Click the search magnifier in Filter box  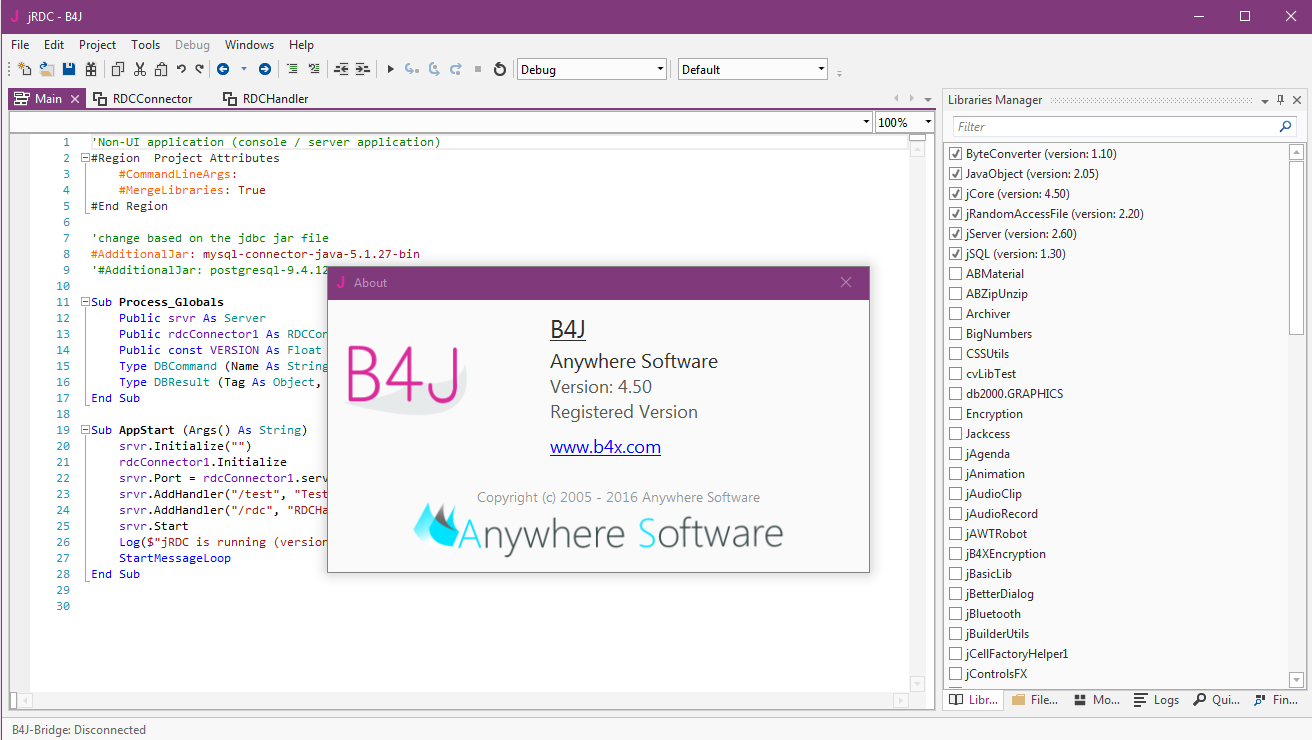(1286, 127)
